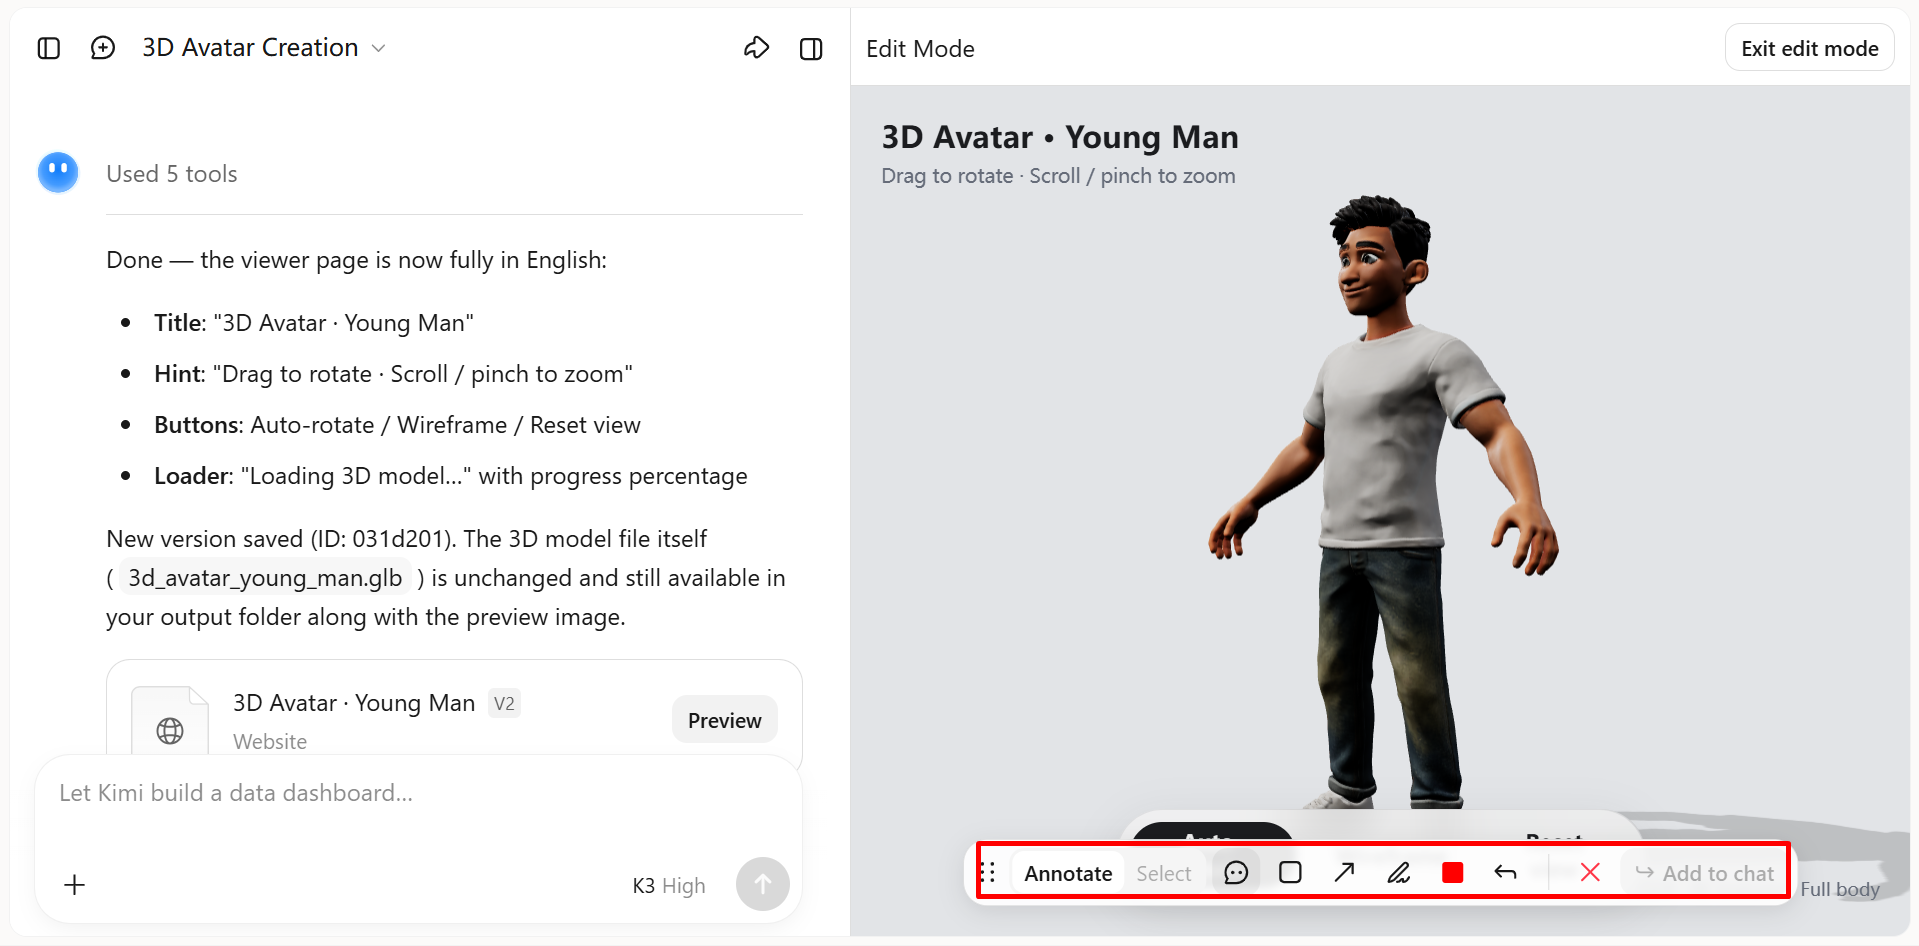Click the send arrow button
This screenshot has width=1919, height=946.
(x=763, y=884)
